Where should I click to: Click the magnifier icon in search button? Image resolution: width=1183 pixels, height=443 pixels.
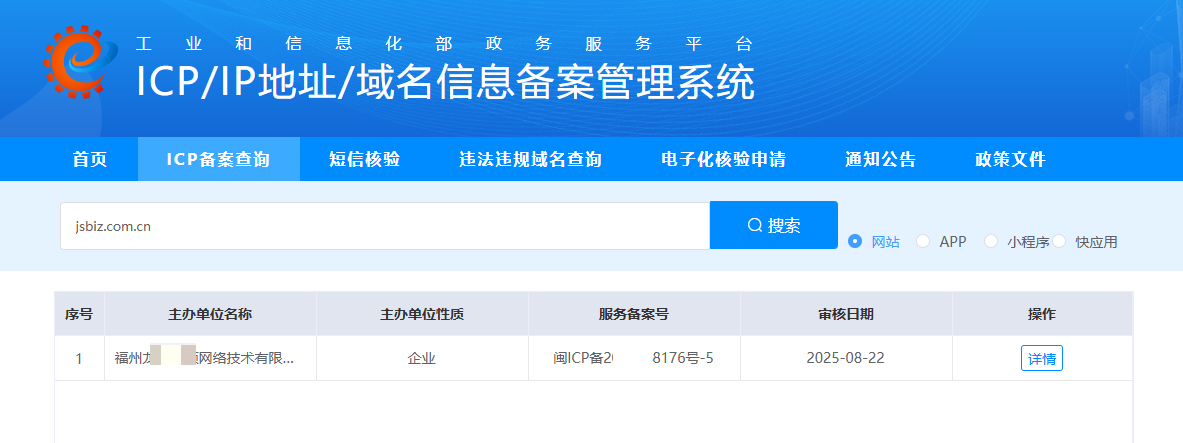pyautogui.click(x=754, y=225)
